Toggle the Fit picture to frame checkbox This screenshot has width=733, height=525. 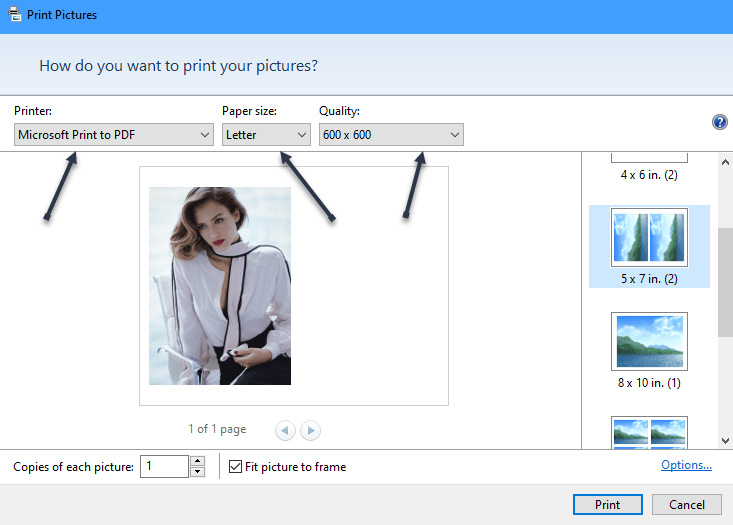pos(236,466)
